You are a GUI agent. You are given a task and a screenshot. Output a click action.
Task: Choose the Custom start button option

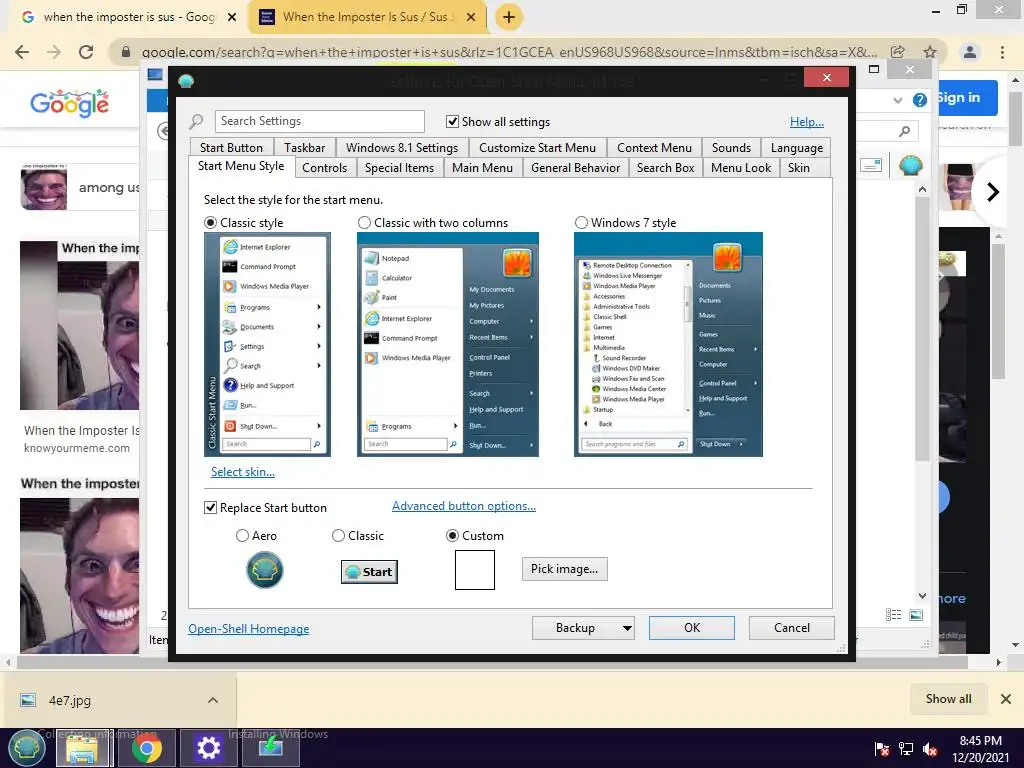[x=452, y=536]
